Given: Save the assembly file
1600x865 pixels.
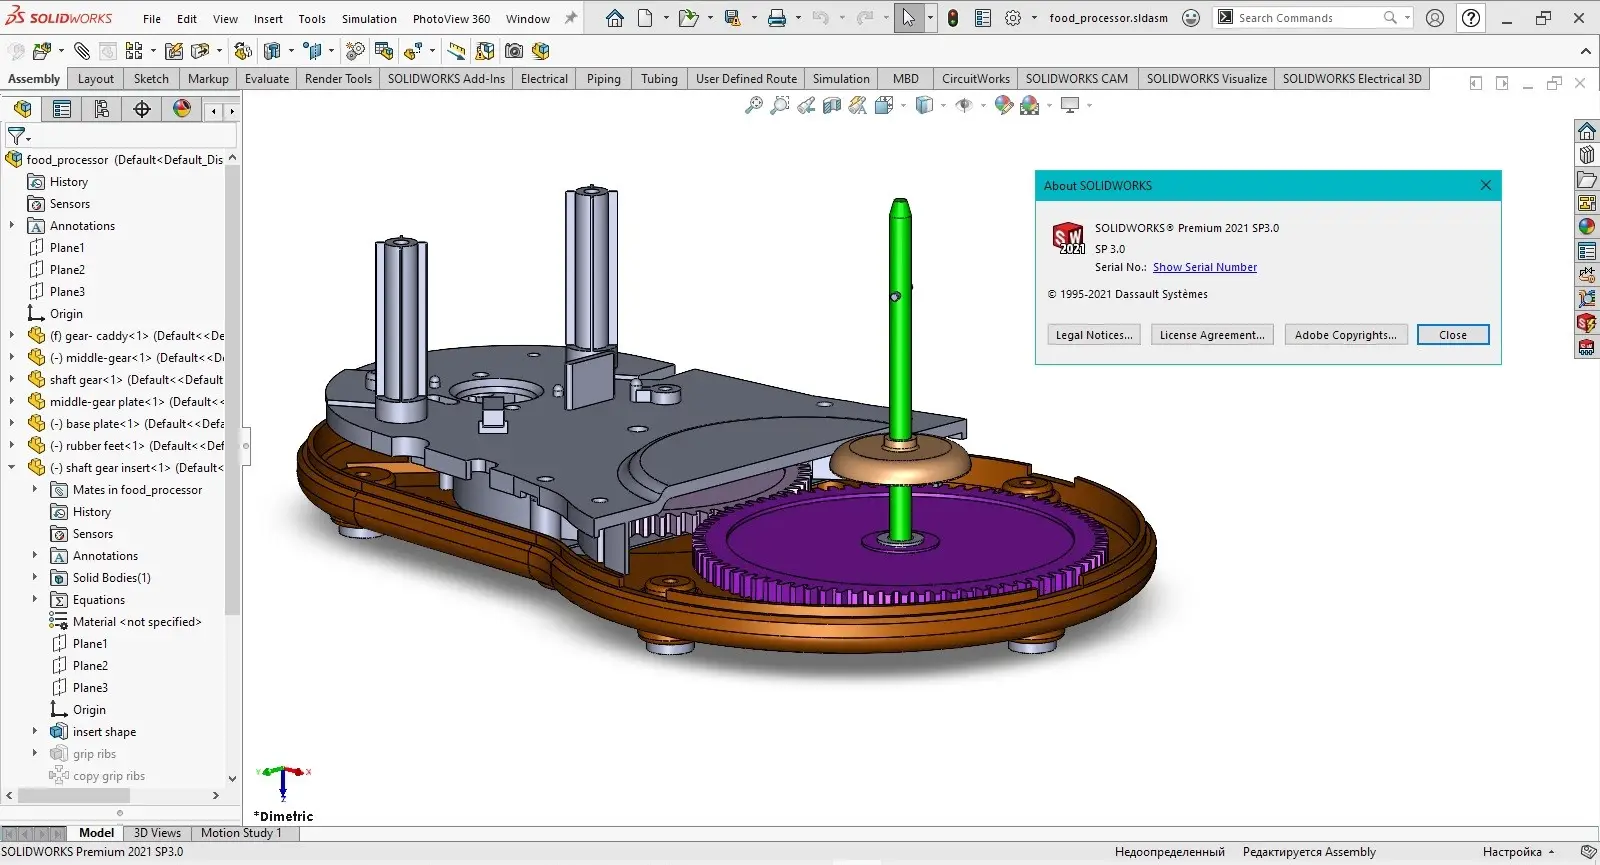Looking at the screenshot, I should [x=733, y=18].
